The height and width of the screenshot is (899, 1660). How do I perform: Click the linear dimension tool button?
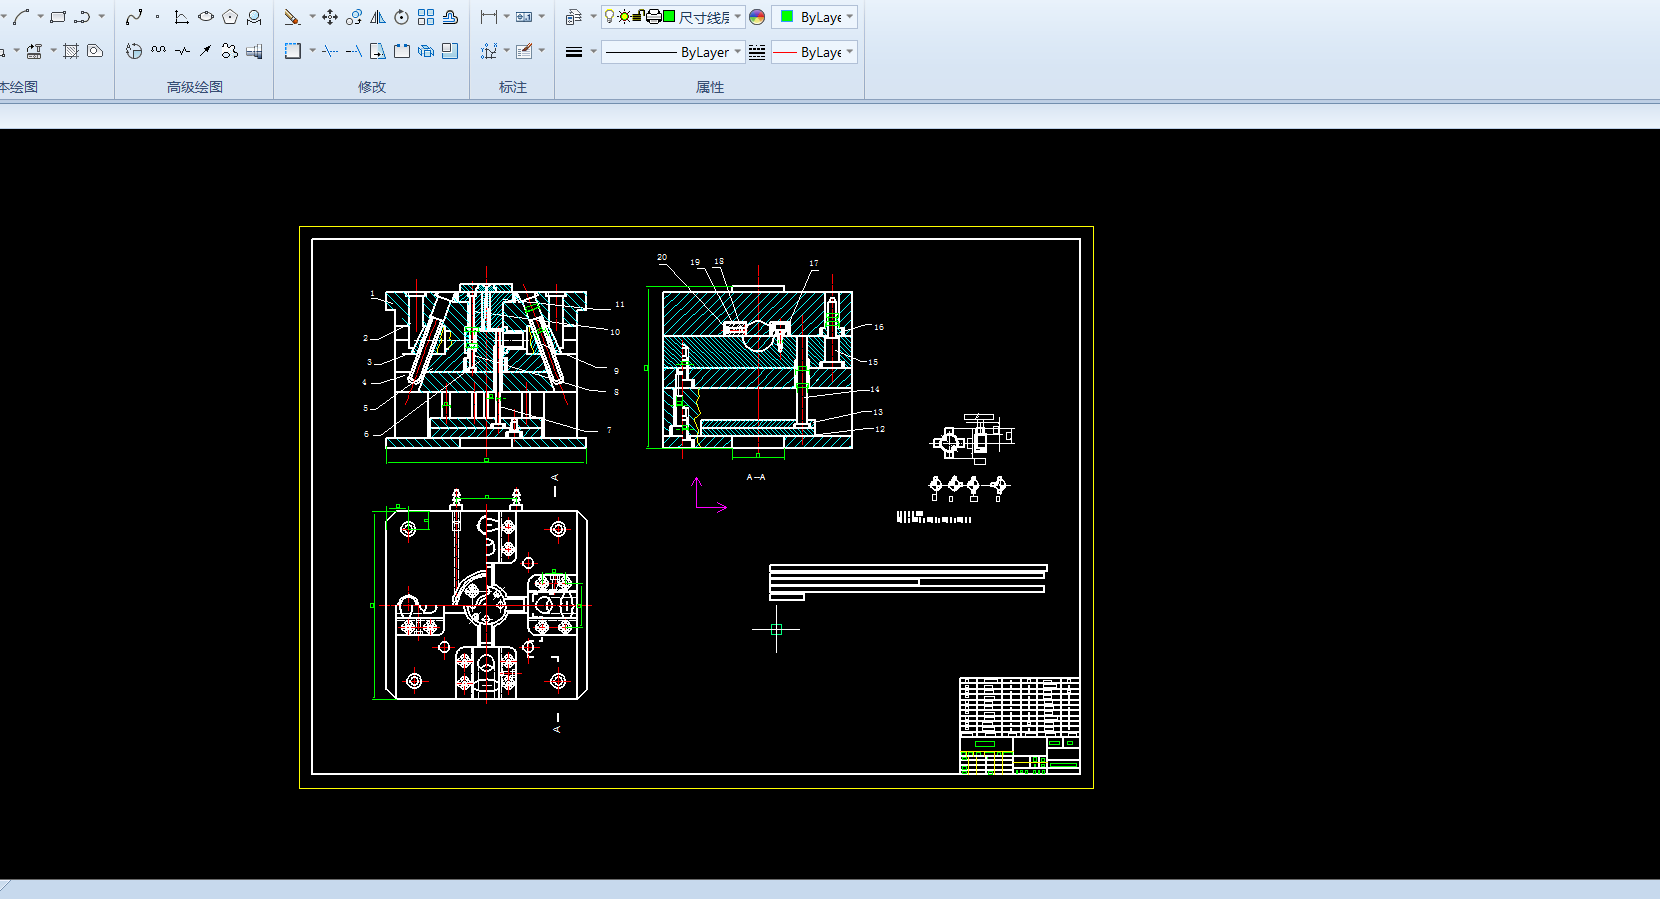[x=489, y=17]
